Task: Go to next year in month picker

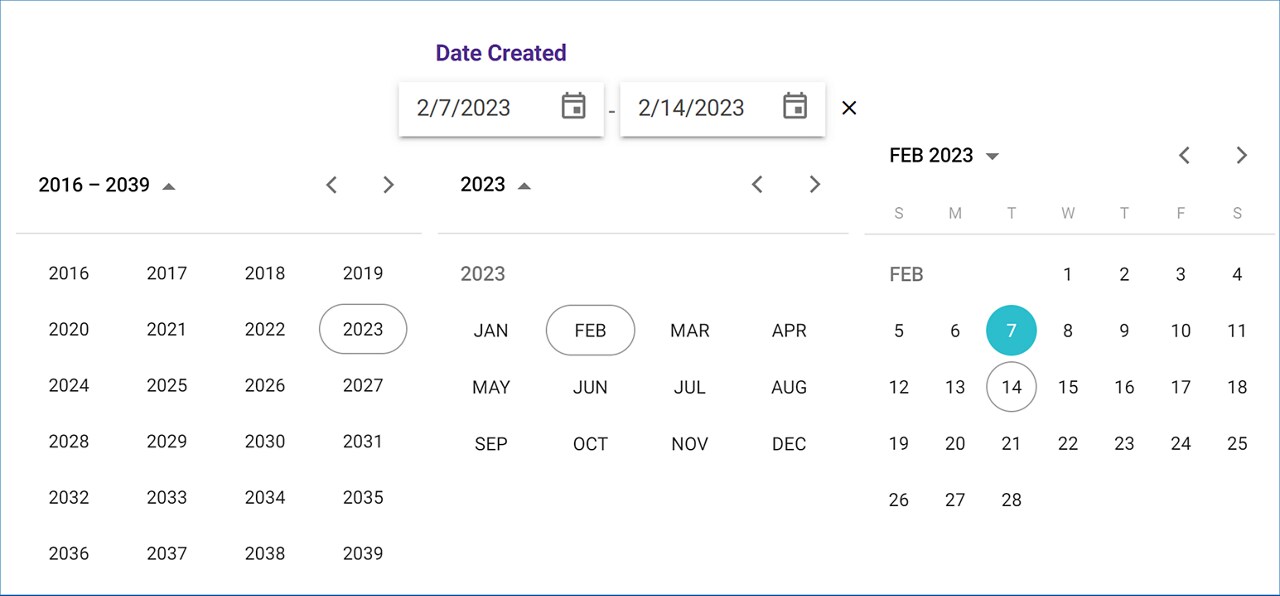Action: [x=815, y=184]
